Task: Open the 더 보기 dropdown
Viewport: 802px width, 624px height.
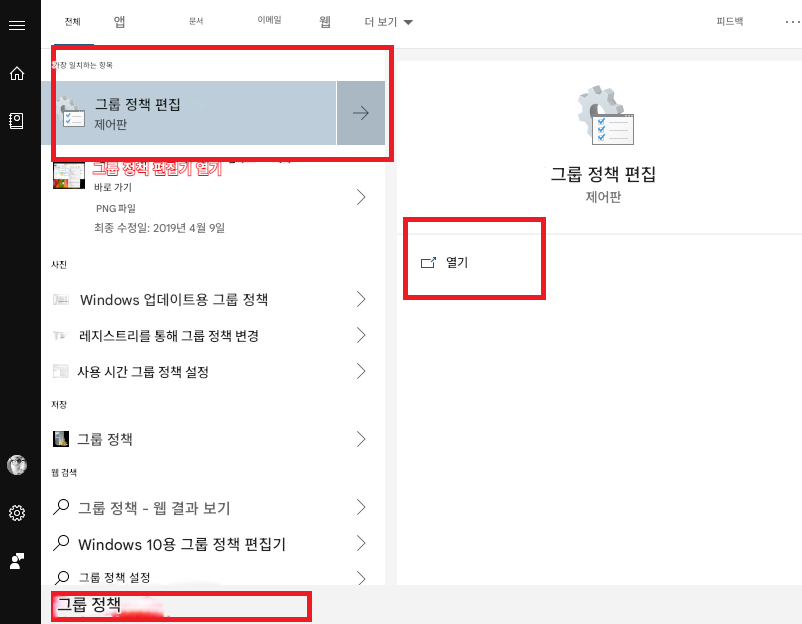Action: (388, 22)
